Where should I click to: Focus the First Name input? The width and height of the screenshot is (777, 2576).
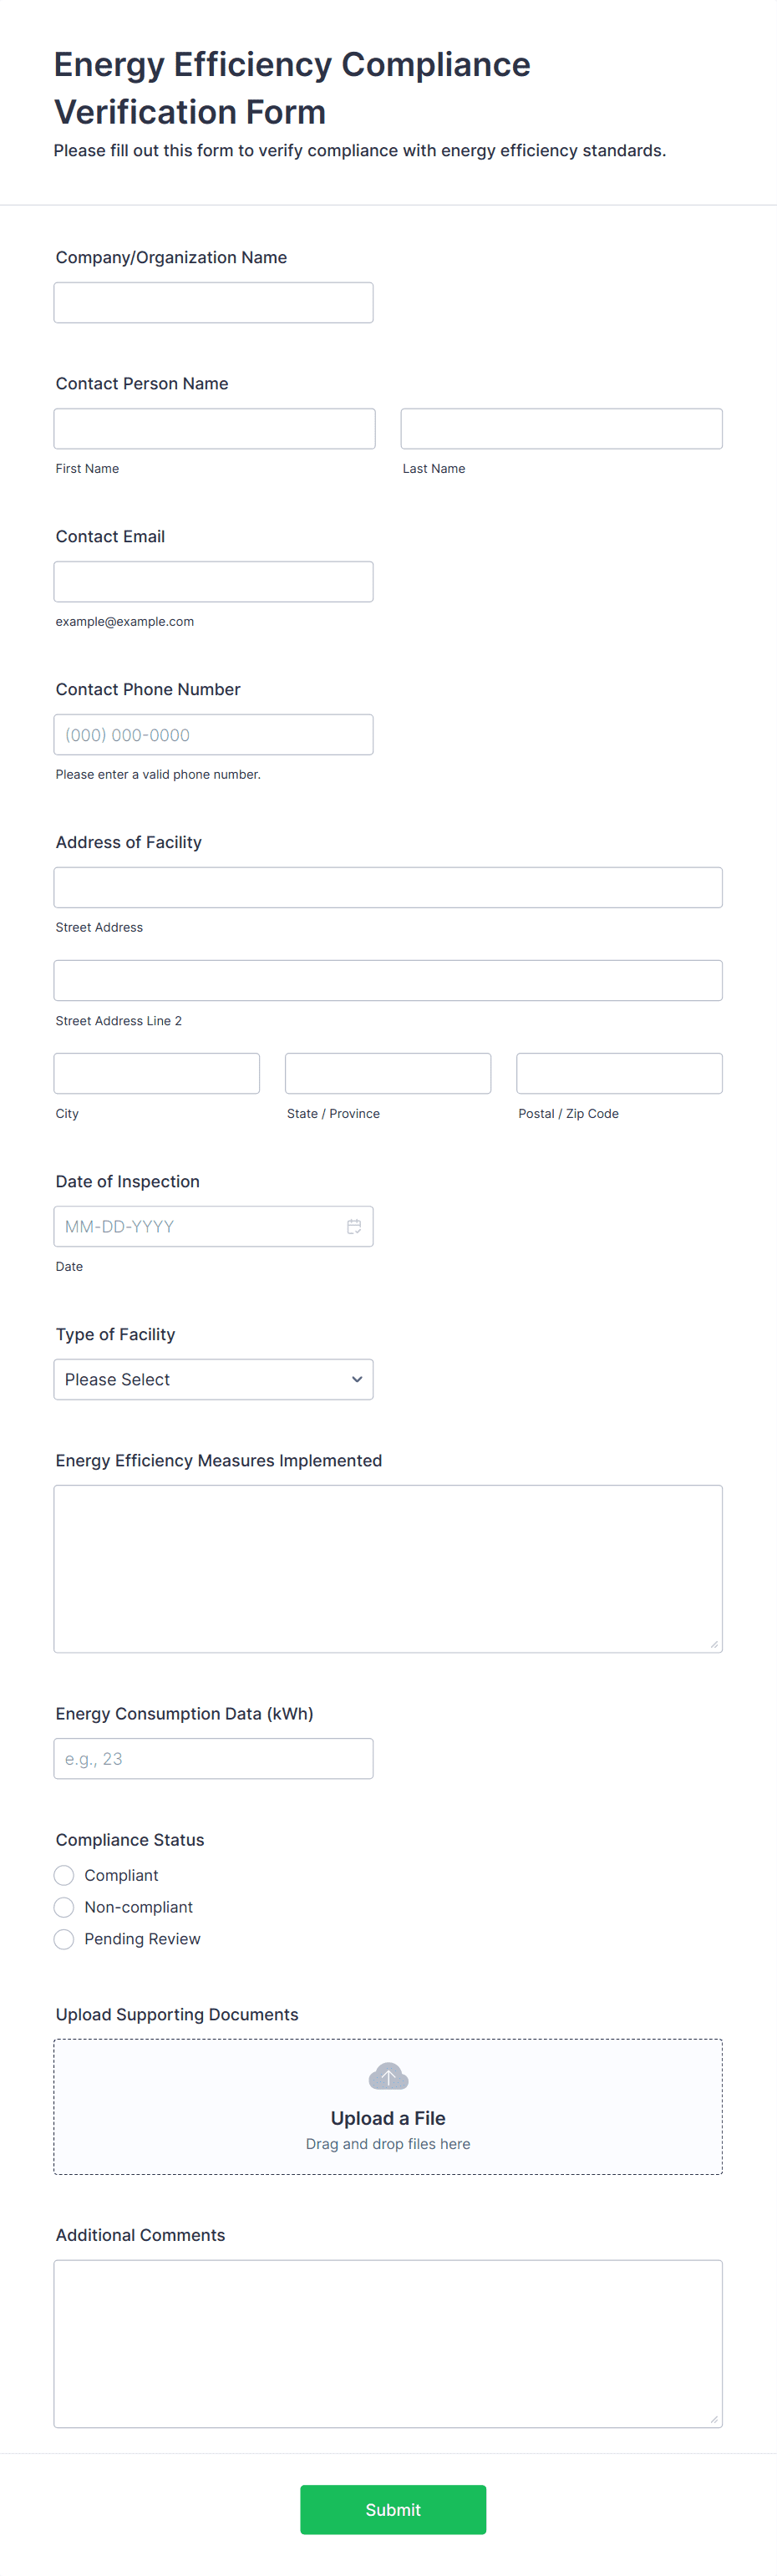tap(213, 428)
